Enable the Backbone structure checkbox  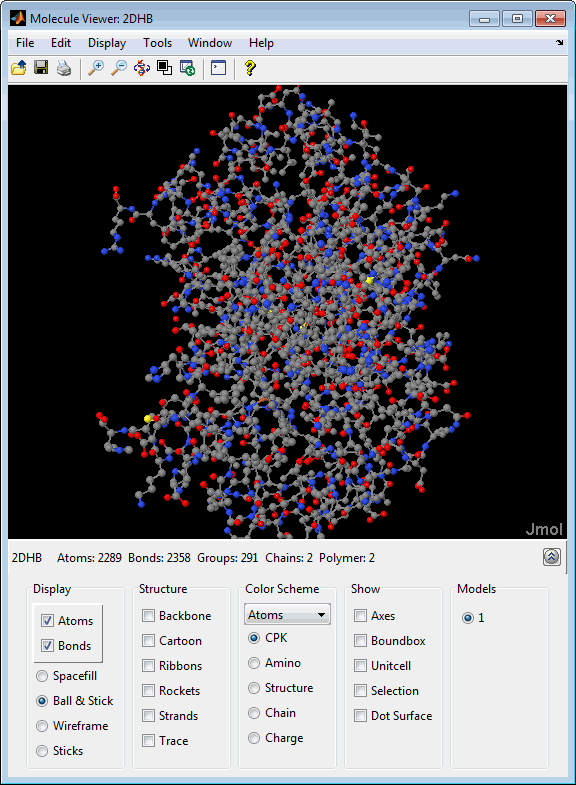point(148,615)
